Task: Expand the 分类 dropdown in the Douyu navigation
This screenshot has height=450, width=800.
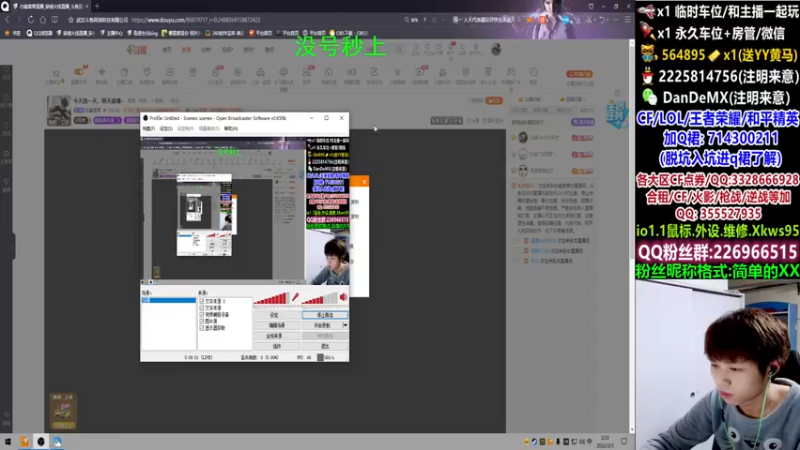Action: pyautogui.click(x=206, y=50)
